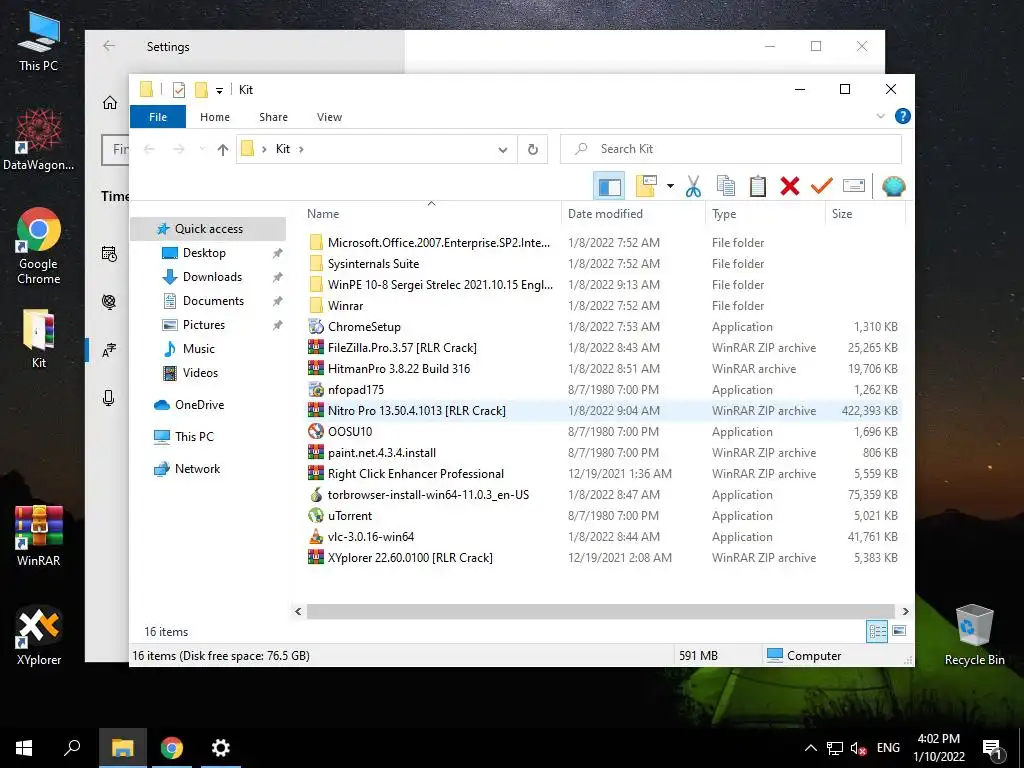Click the Cut scissors icon

point(693,186)
